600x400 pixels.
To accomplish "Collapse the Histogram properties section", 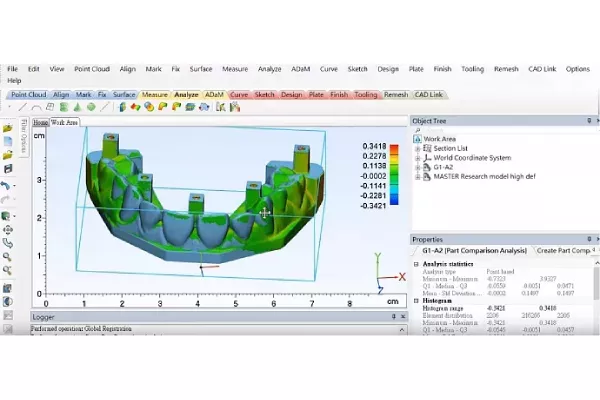I will click(x=416, y=299).
